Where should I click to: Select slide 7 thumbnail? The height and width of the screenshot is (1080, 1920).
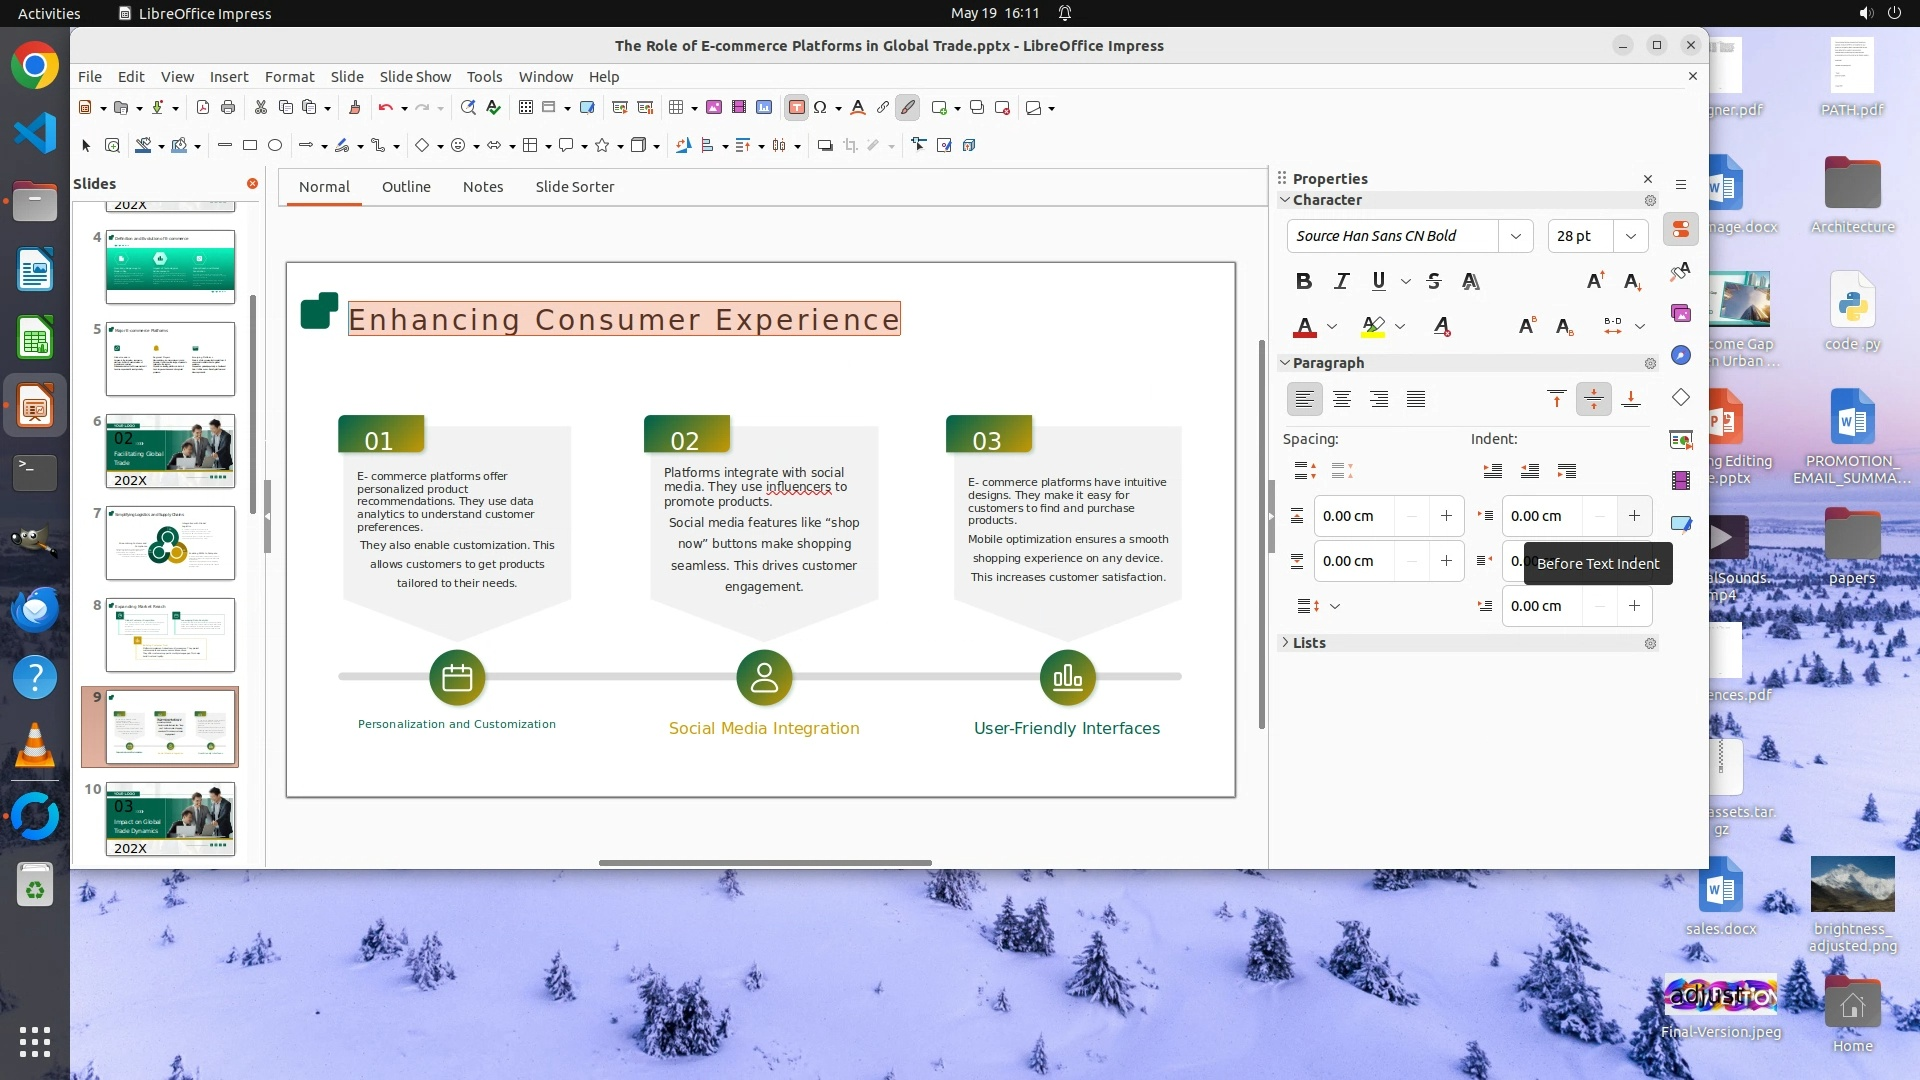coord(170,543)
